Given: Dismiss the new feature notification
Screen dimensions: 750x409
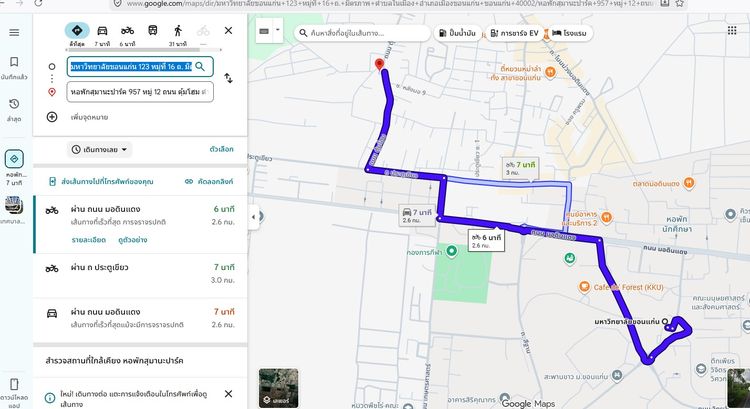Looking at the screenshot, I should [x=229, y=394].
